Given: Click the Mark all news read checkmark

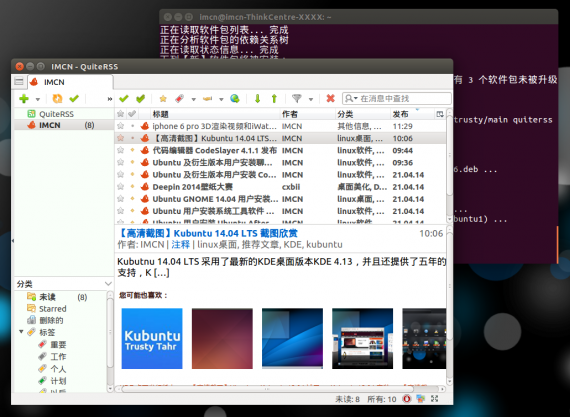Looking at the screenshot, I should [140, 99].
